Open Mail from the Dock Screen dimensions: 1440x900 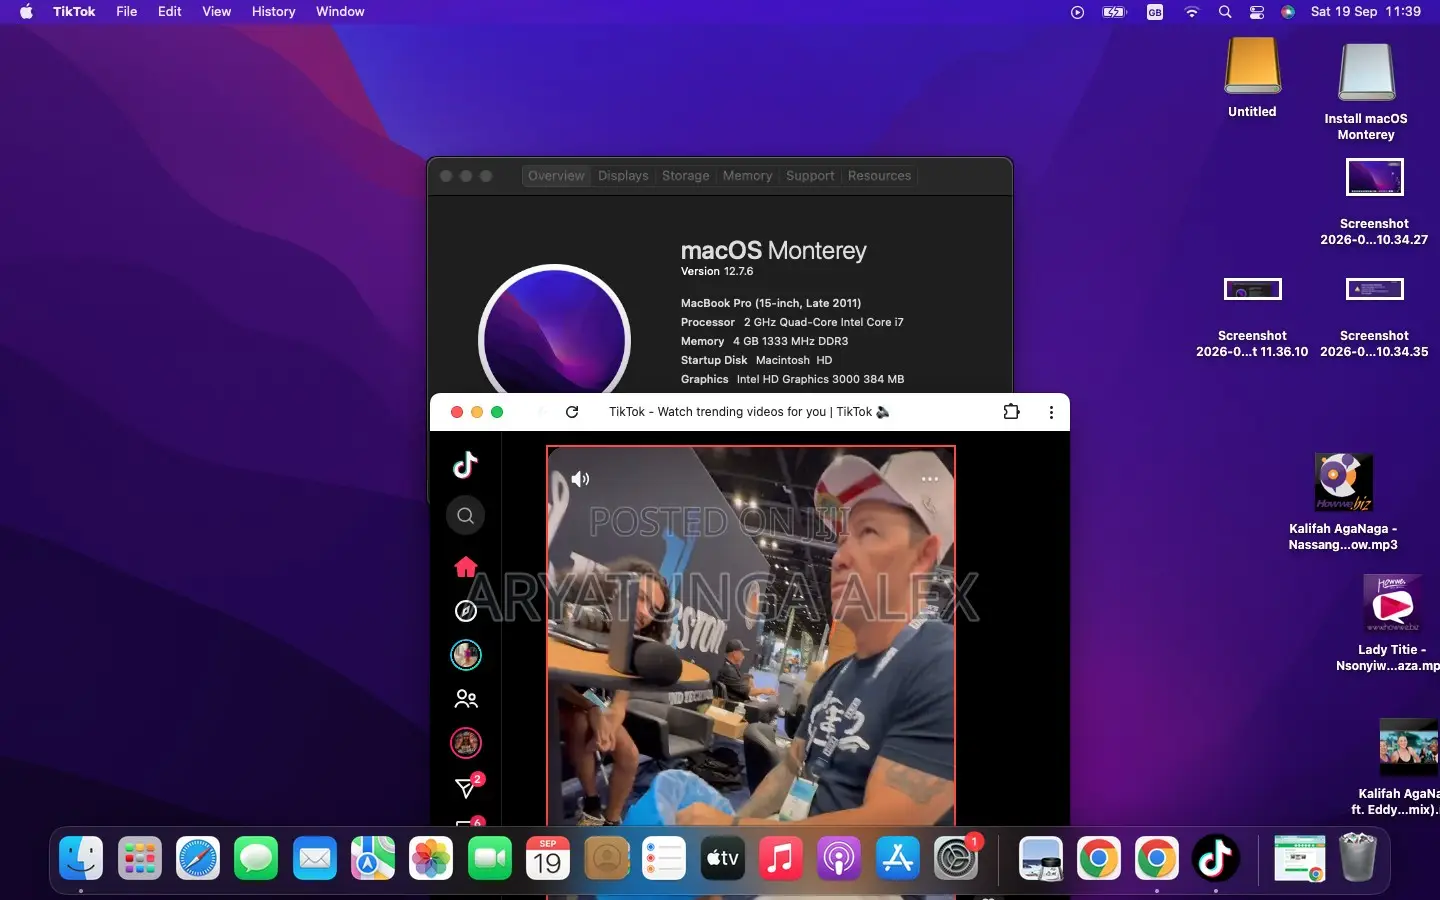(x=315, y=858)
